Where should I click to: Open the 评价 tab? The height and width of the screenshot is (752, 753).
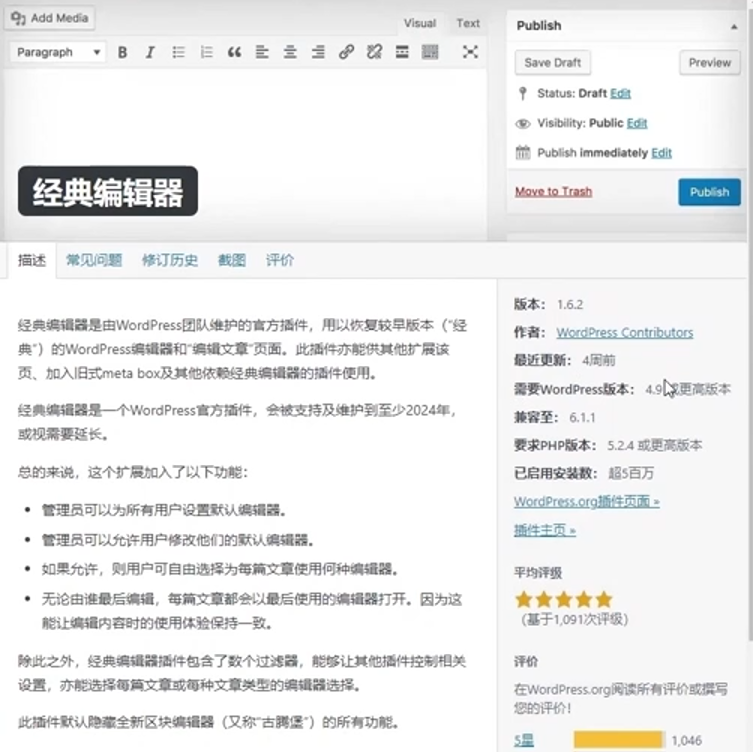[x=280, y=261]
